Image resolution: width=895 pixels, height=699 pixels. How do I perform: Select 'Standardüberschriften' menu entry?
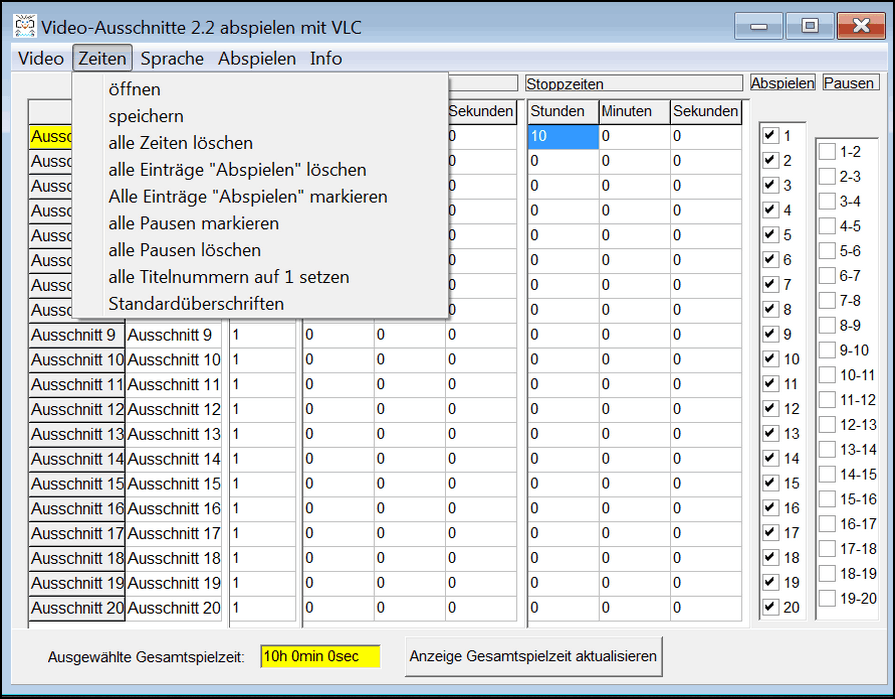[196, 303]
